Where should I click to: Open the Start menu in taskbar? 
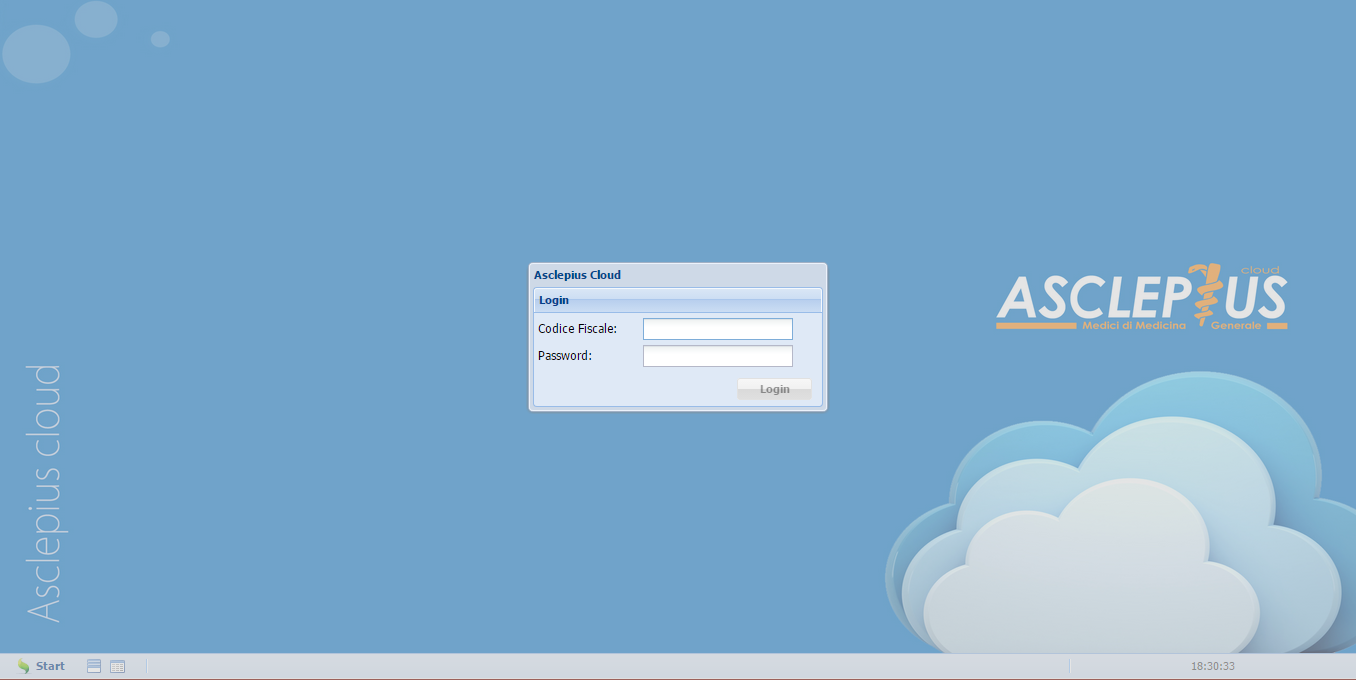[41, 666]
